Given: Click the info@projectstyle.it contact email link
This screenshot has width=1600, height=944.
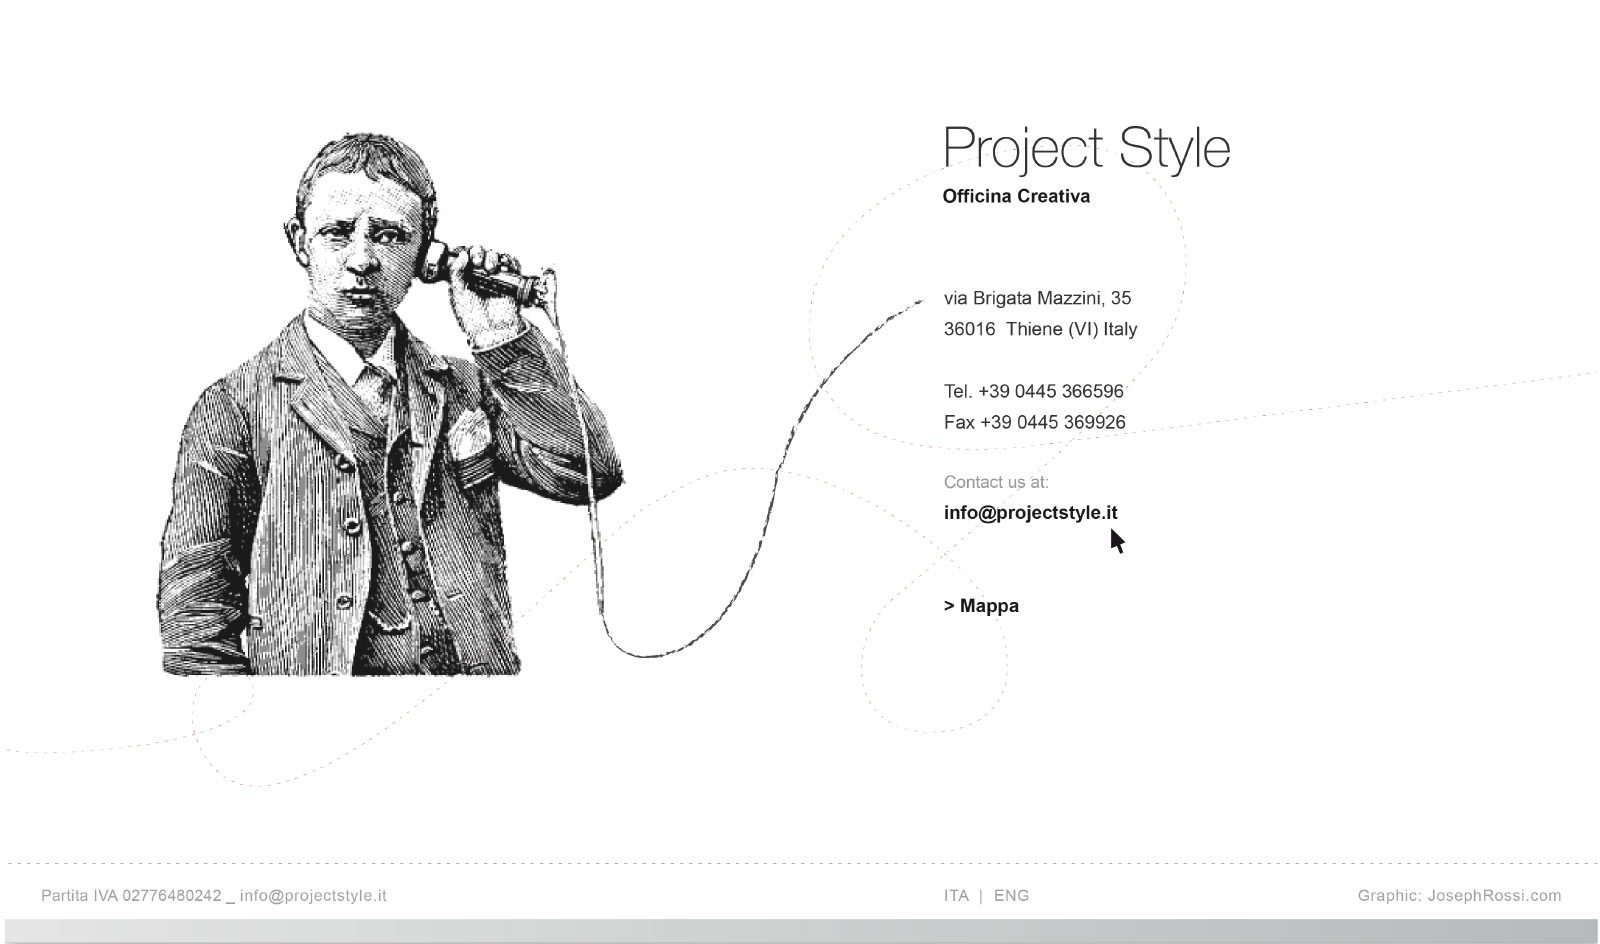Looking at the screenshot, I should (x=1030, y=513).
